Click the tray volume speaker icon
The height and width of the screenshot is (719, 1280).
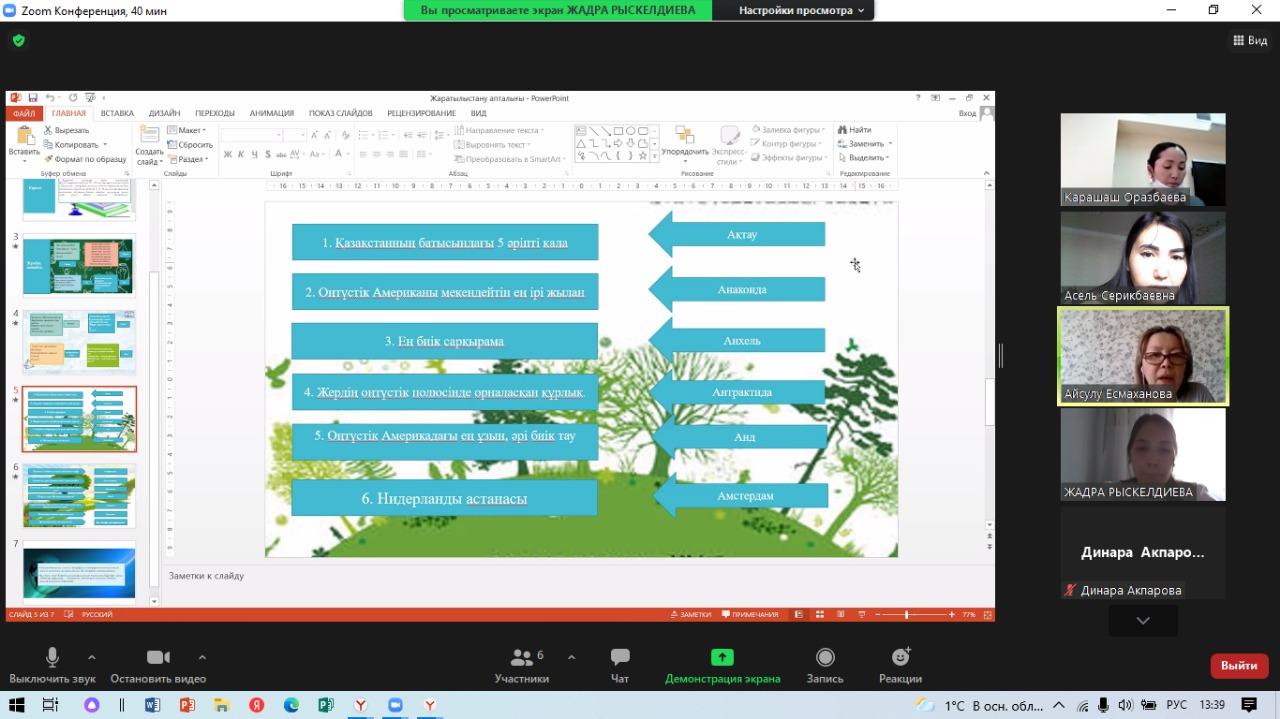(1125, 705)
